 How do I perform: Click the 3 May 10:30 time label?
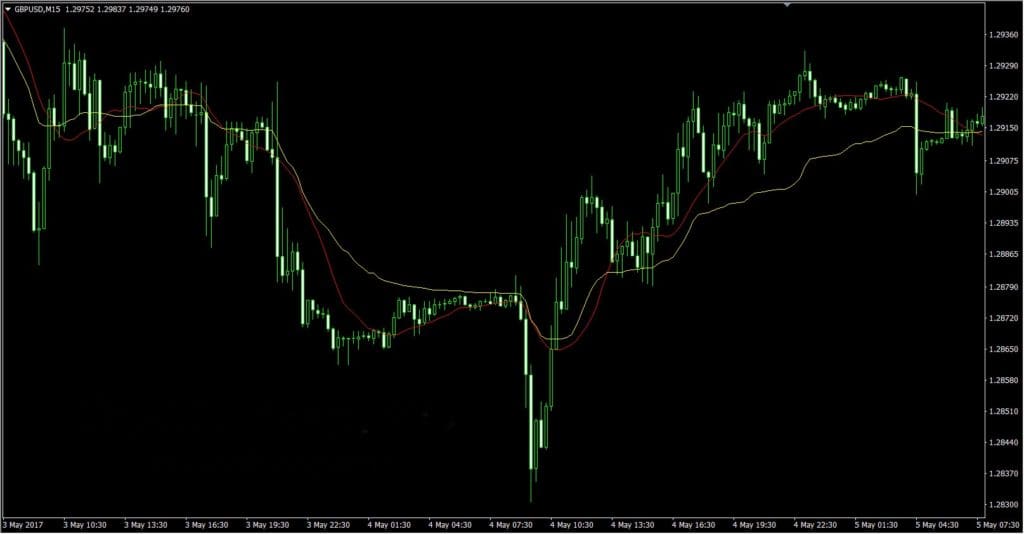84,525
